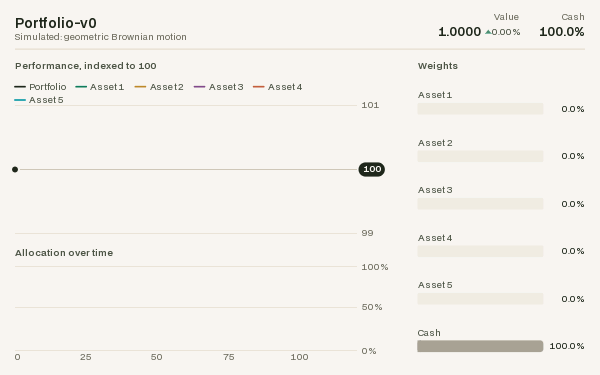Click the 99 performance axis label

pyautogui.click(x=367, y=233)
